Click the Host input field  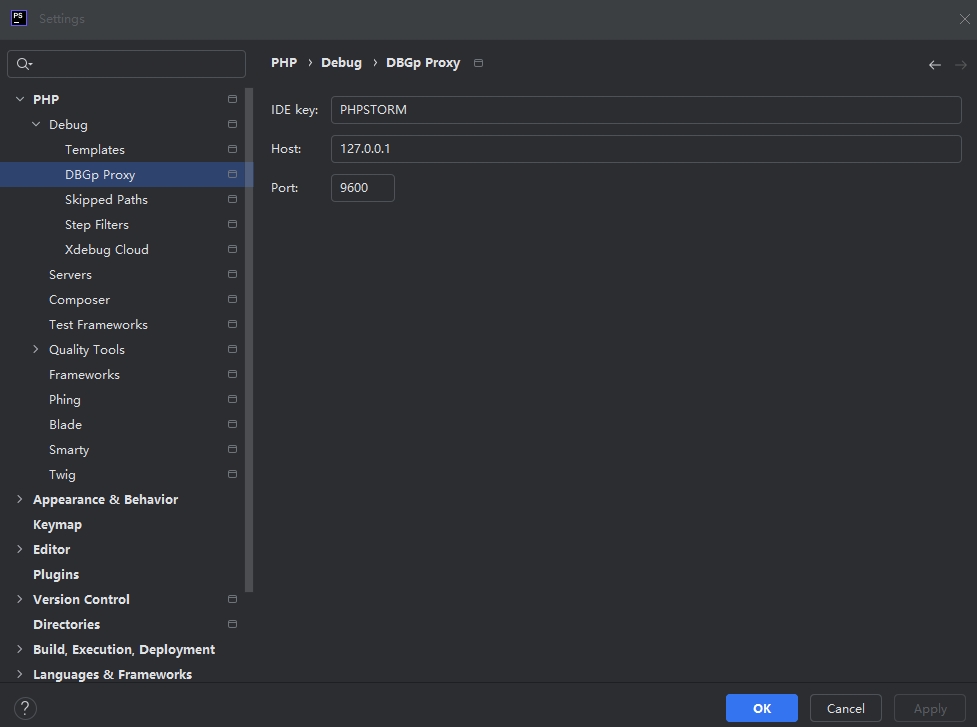[x=646, y=149]
